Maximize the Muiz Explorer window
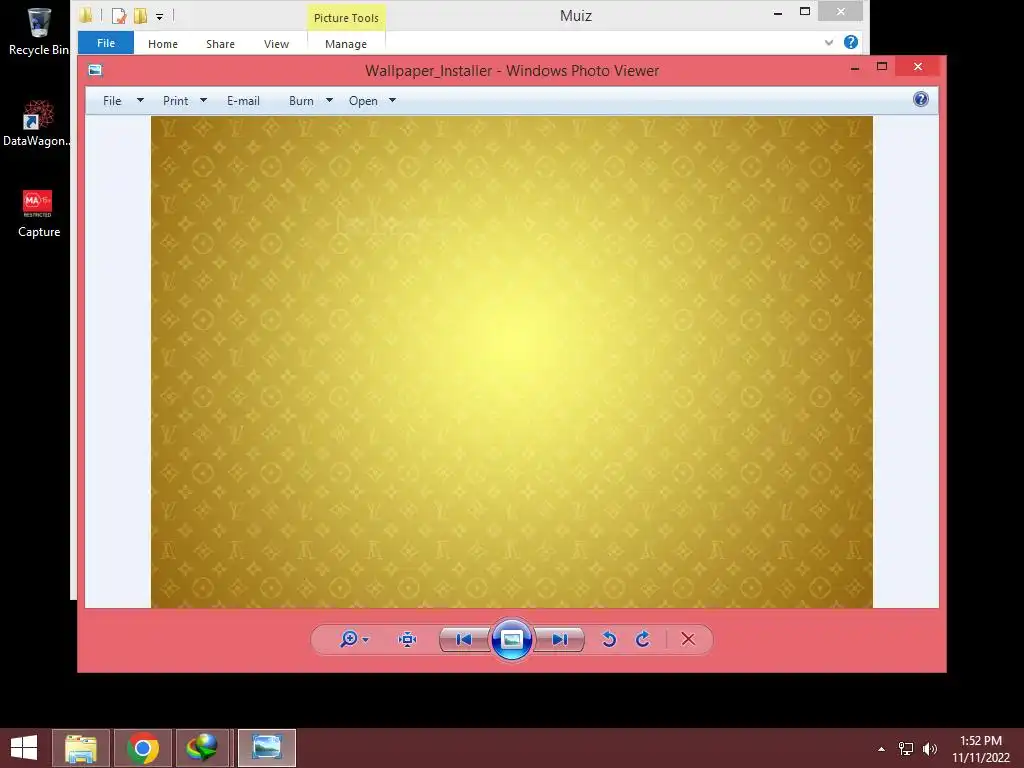Image resolution: width=1024 pixels, height=768 pixels. click(805, 12)
